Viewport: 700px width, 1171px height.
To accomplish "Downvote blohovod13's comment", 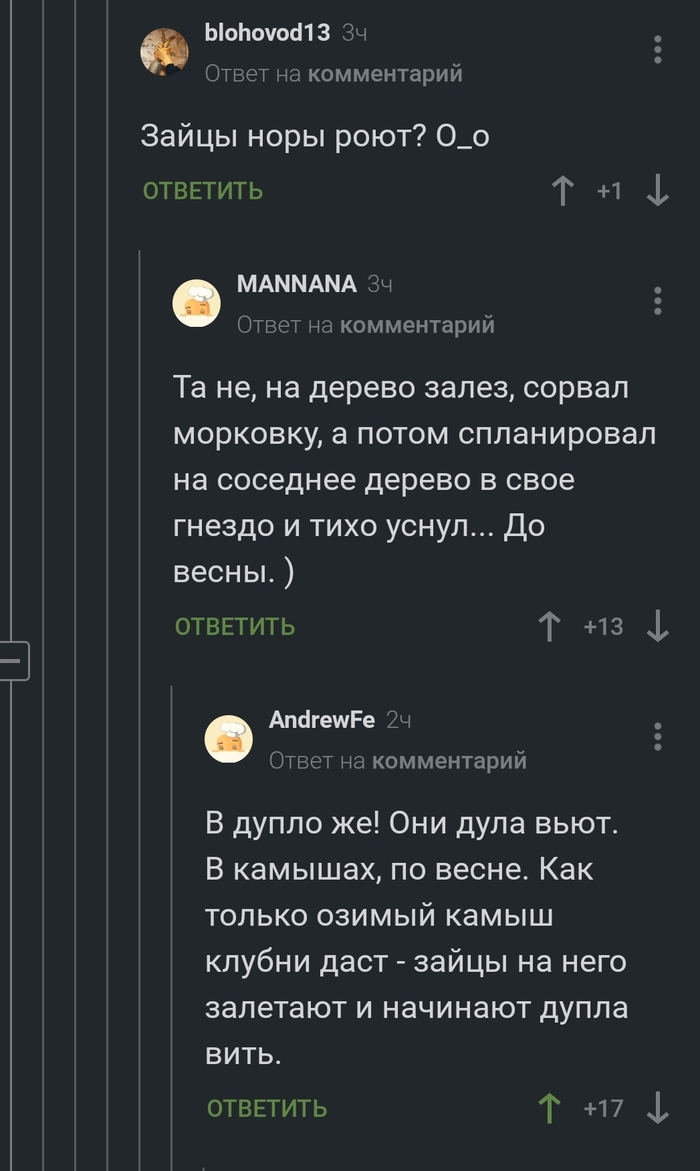I will click(657, 191).
